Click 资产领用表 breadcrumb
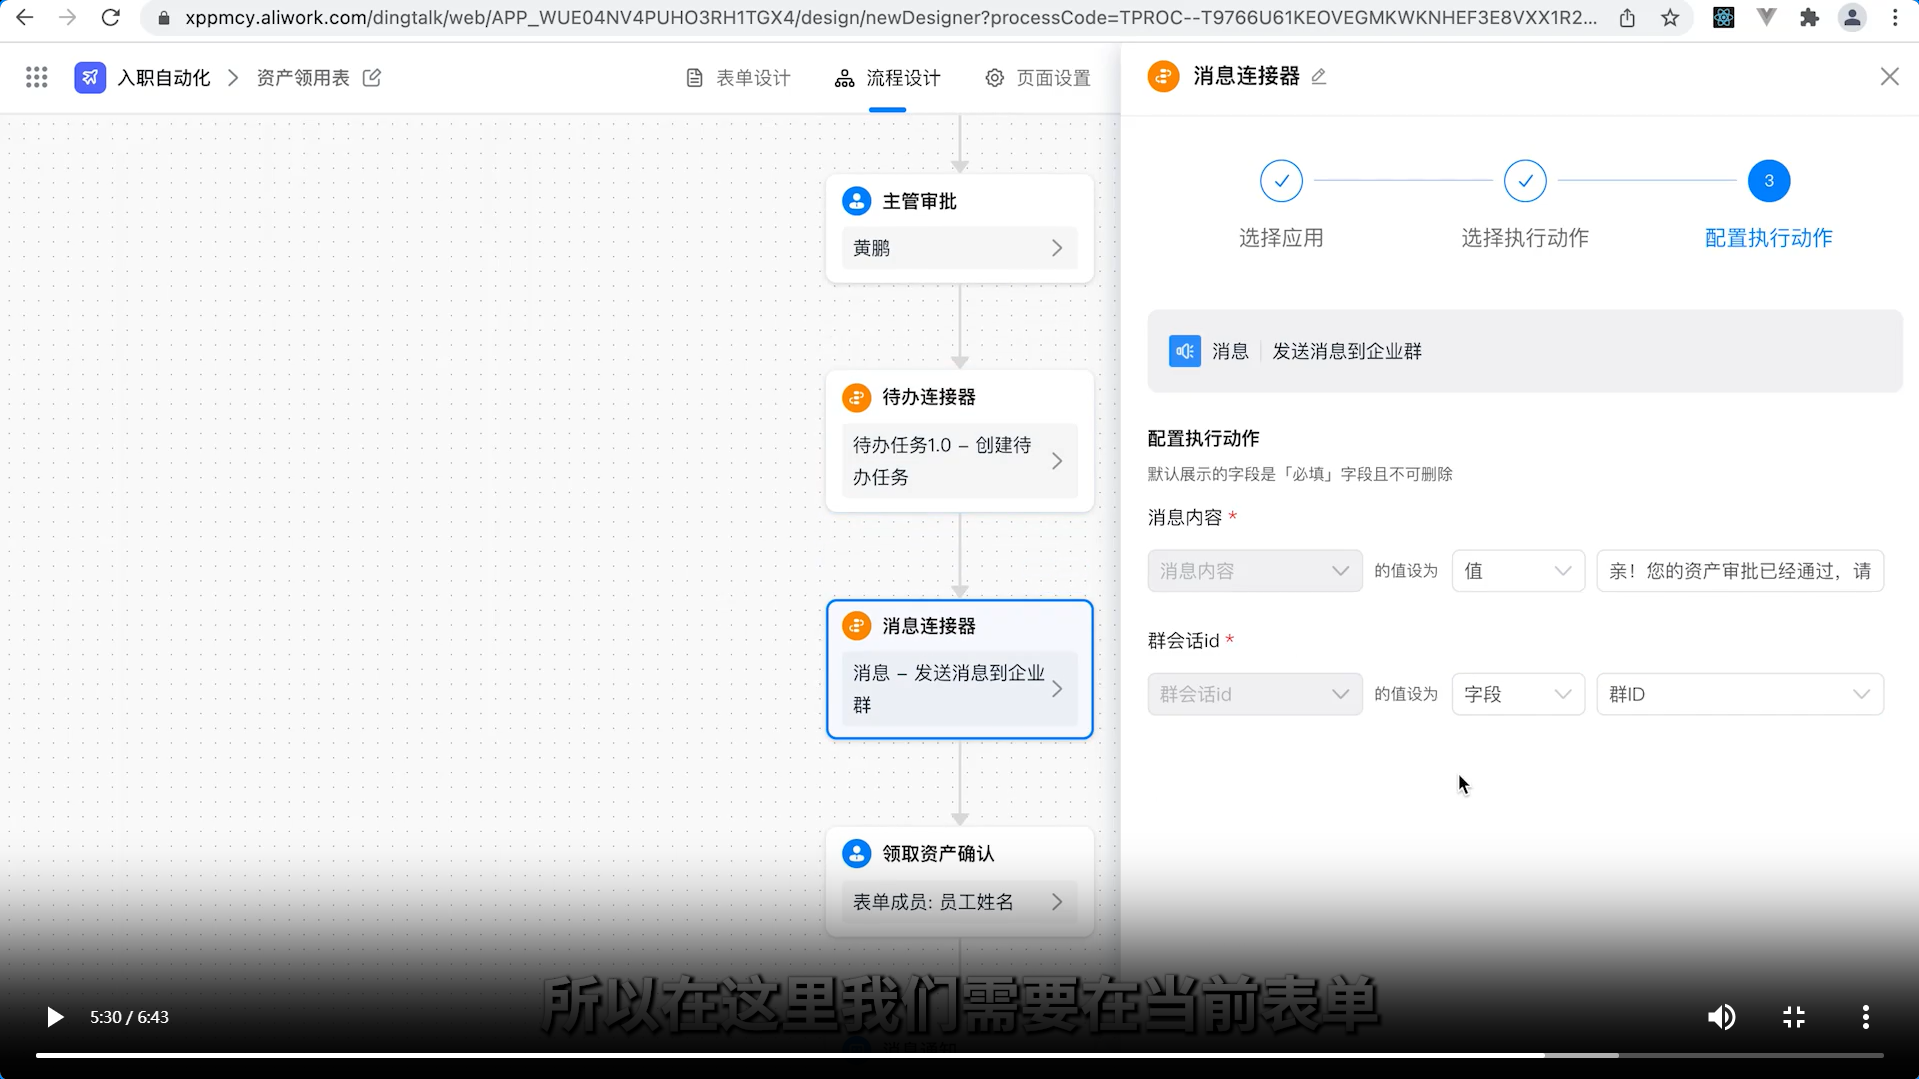Screen dimensions: 1919x1079 point(303,77)
